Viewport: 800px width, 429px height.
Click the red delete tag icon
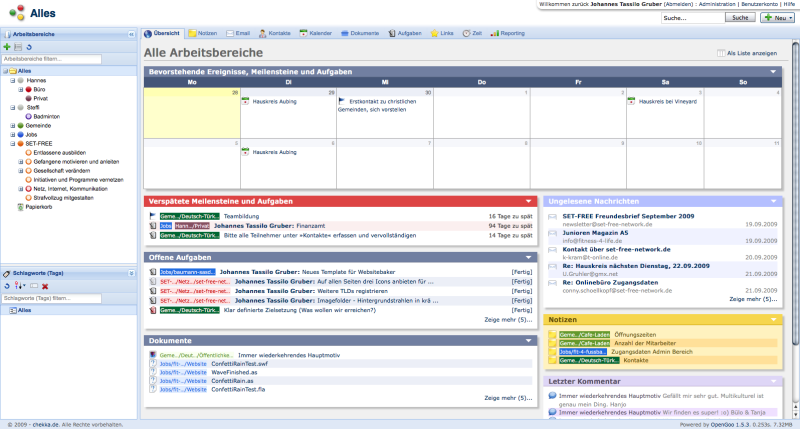(45, 286)
